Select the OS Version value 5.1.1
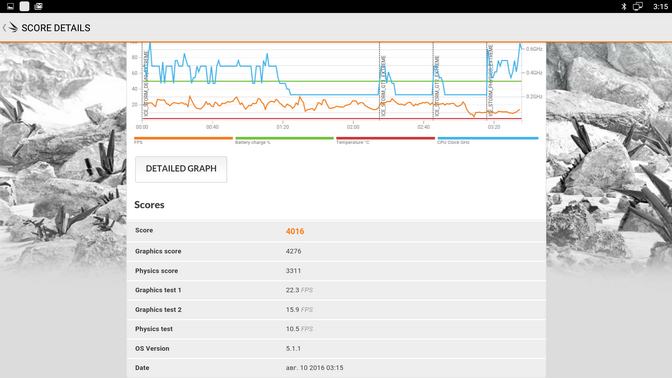Screen dimensions: 672x378 point(293,348)
